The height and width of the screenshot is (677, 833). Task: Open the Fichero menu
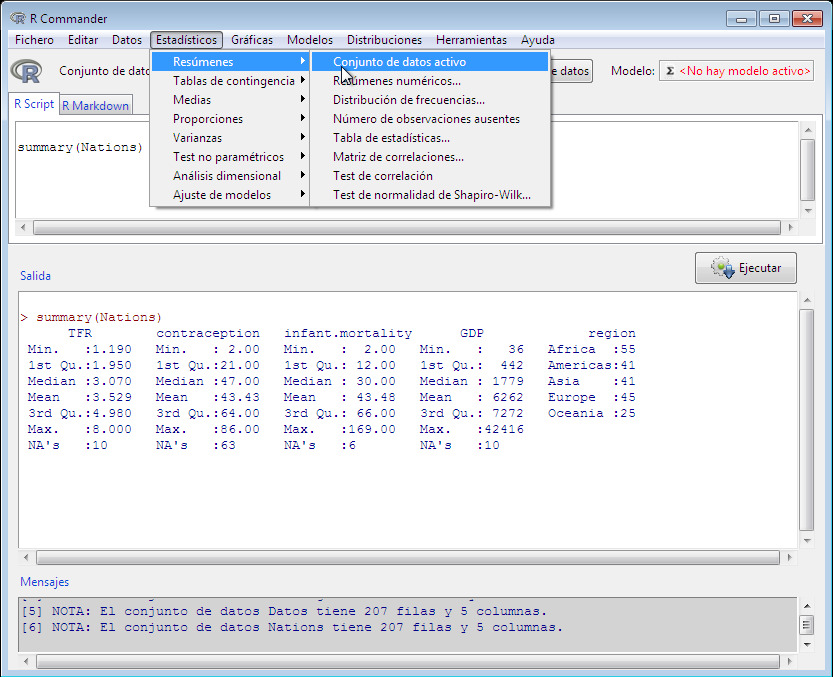point(34,40)
